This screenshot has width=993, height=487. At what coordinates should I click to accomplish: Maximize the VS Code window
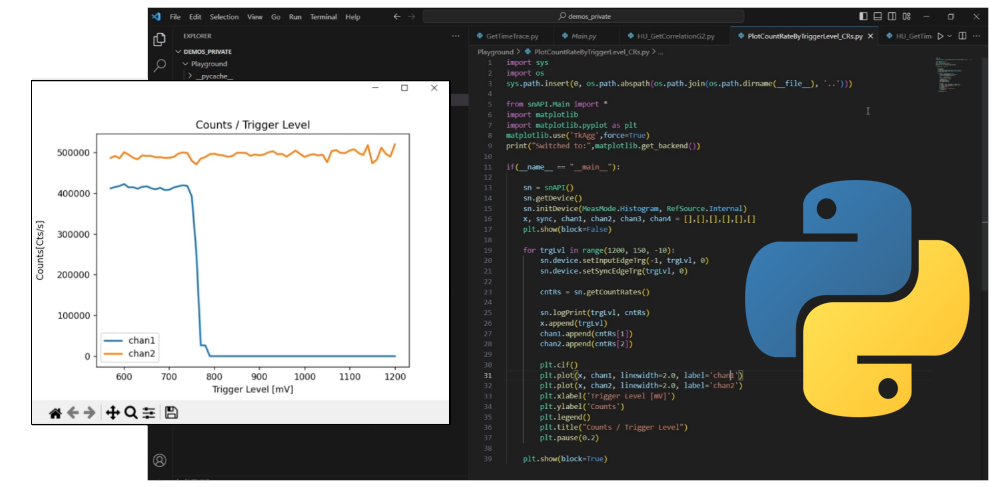point(951,16)
